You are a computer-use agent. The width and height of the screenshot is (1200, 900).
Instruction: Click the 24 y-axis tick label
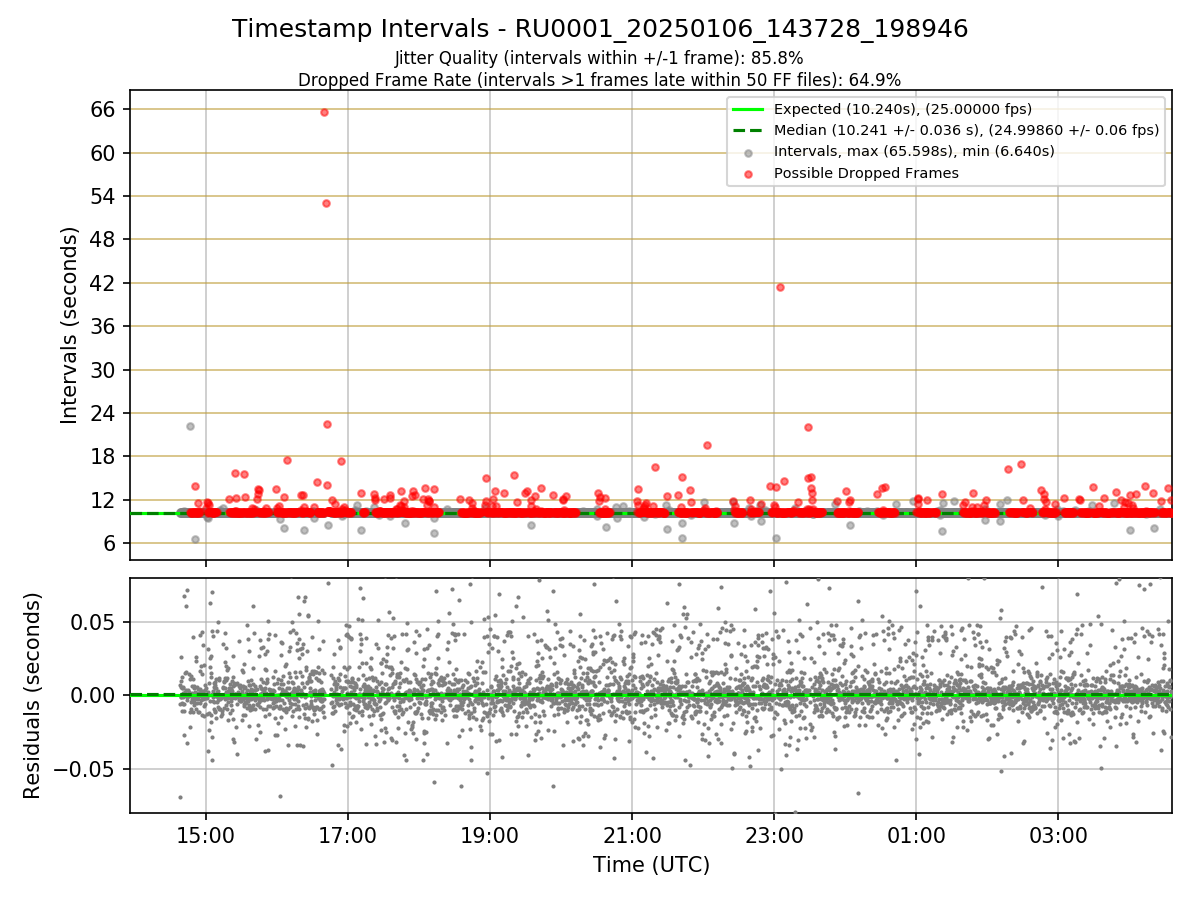click(x=105, y=413)
